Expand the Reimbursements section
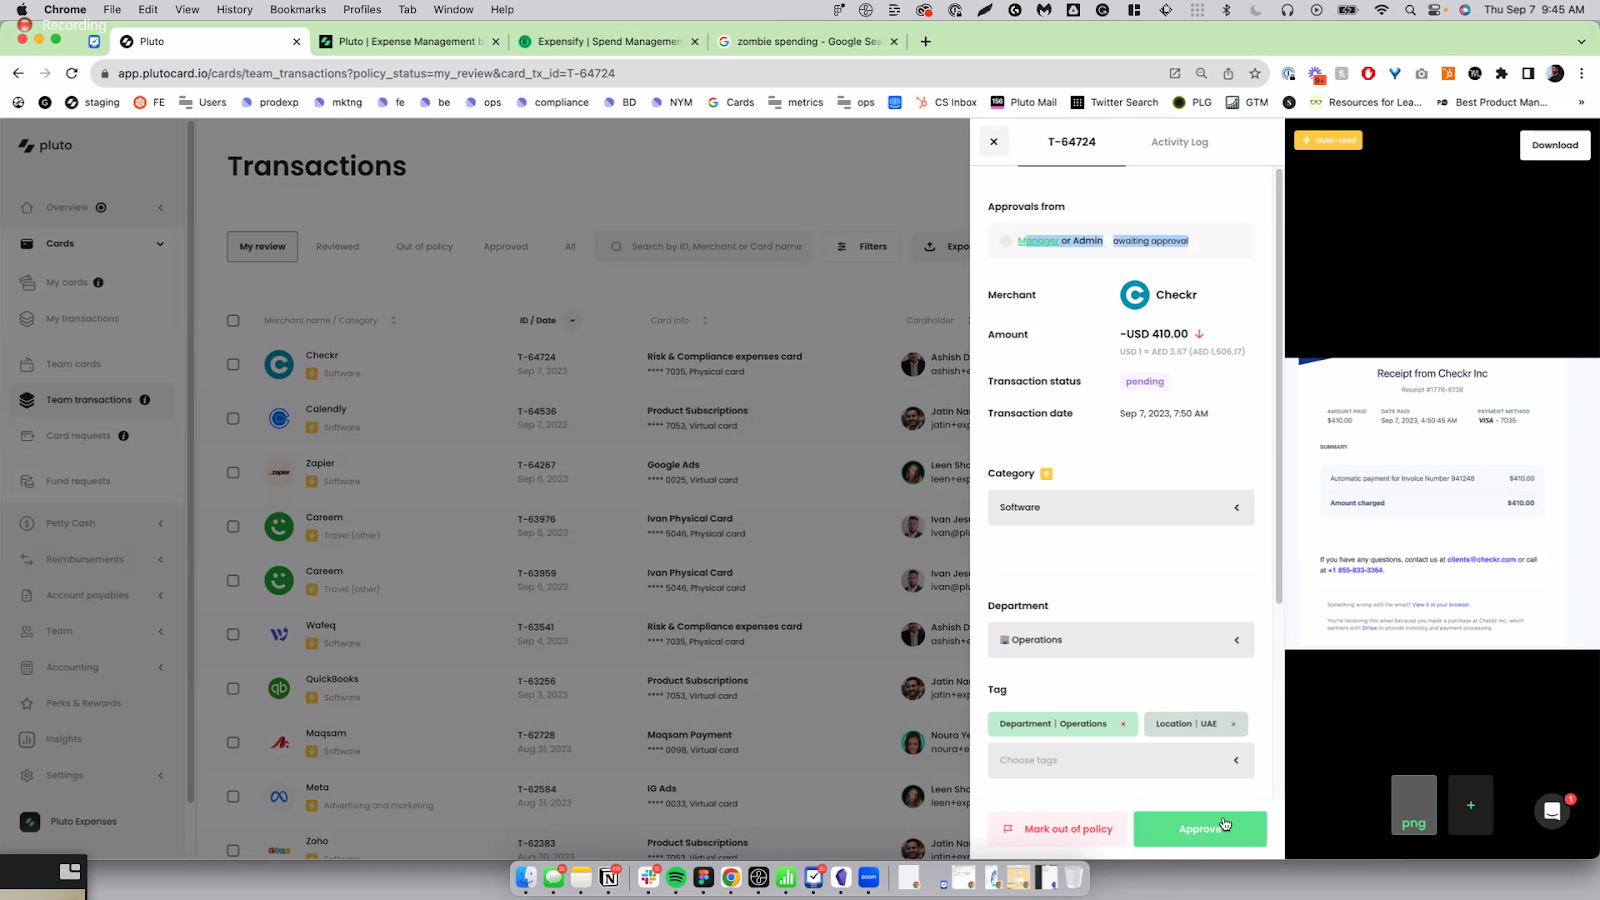The width and height of the screenshot is (1600, 900). 160,559
